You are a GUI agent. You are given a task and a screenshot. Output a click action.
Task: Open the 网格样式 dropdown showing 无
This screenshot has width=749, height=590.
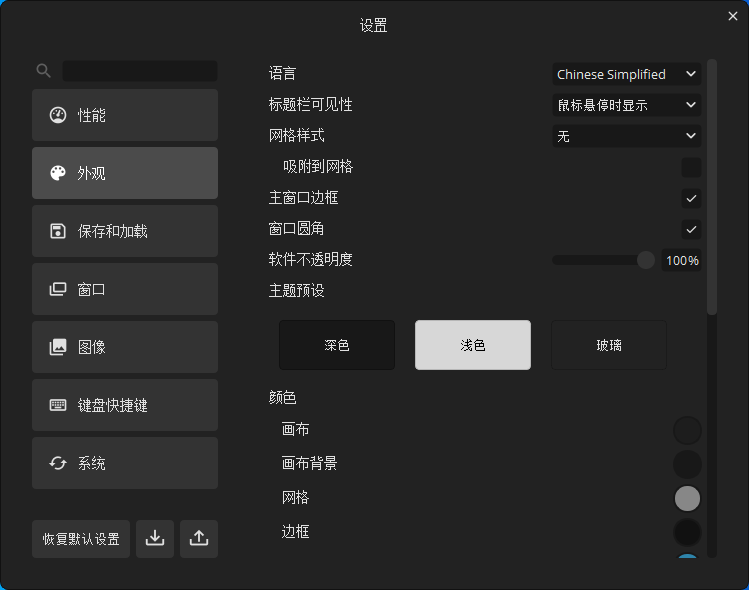[627, 136]
